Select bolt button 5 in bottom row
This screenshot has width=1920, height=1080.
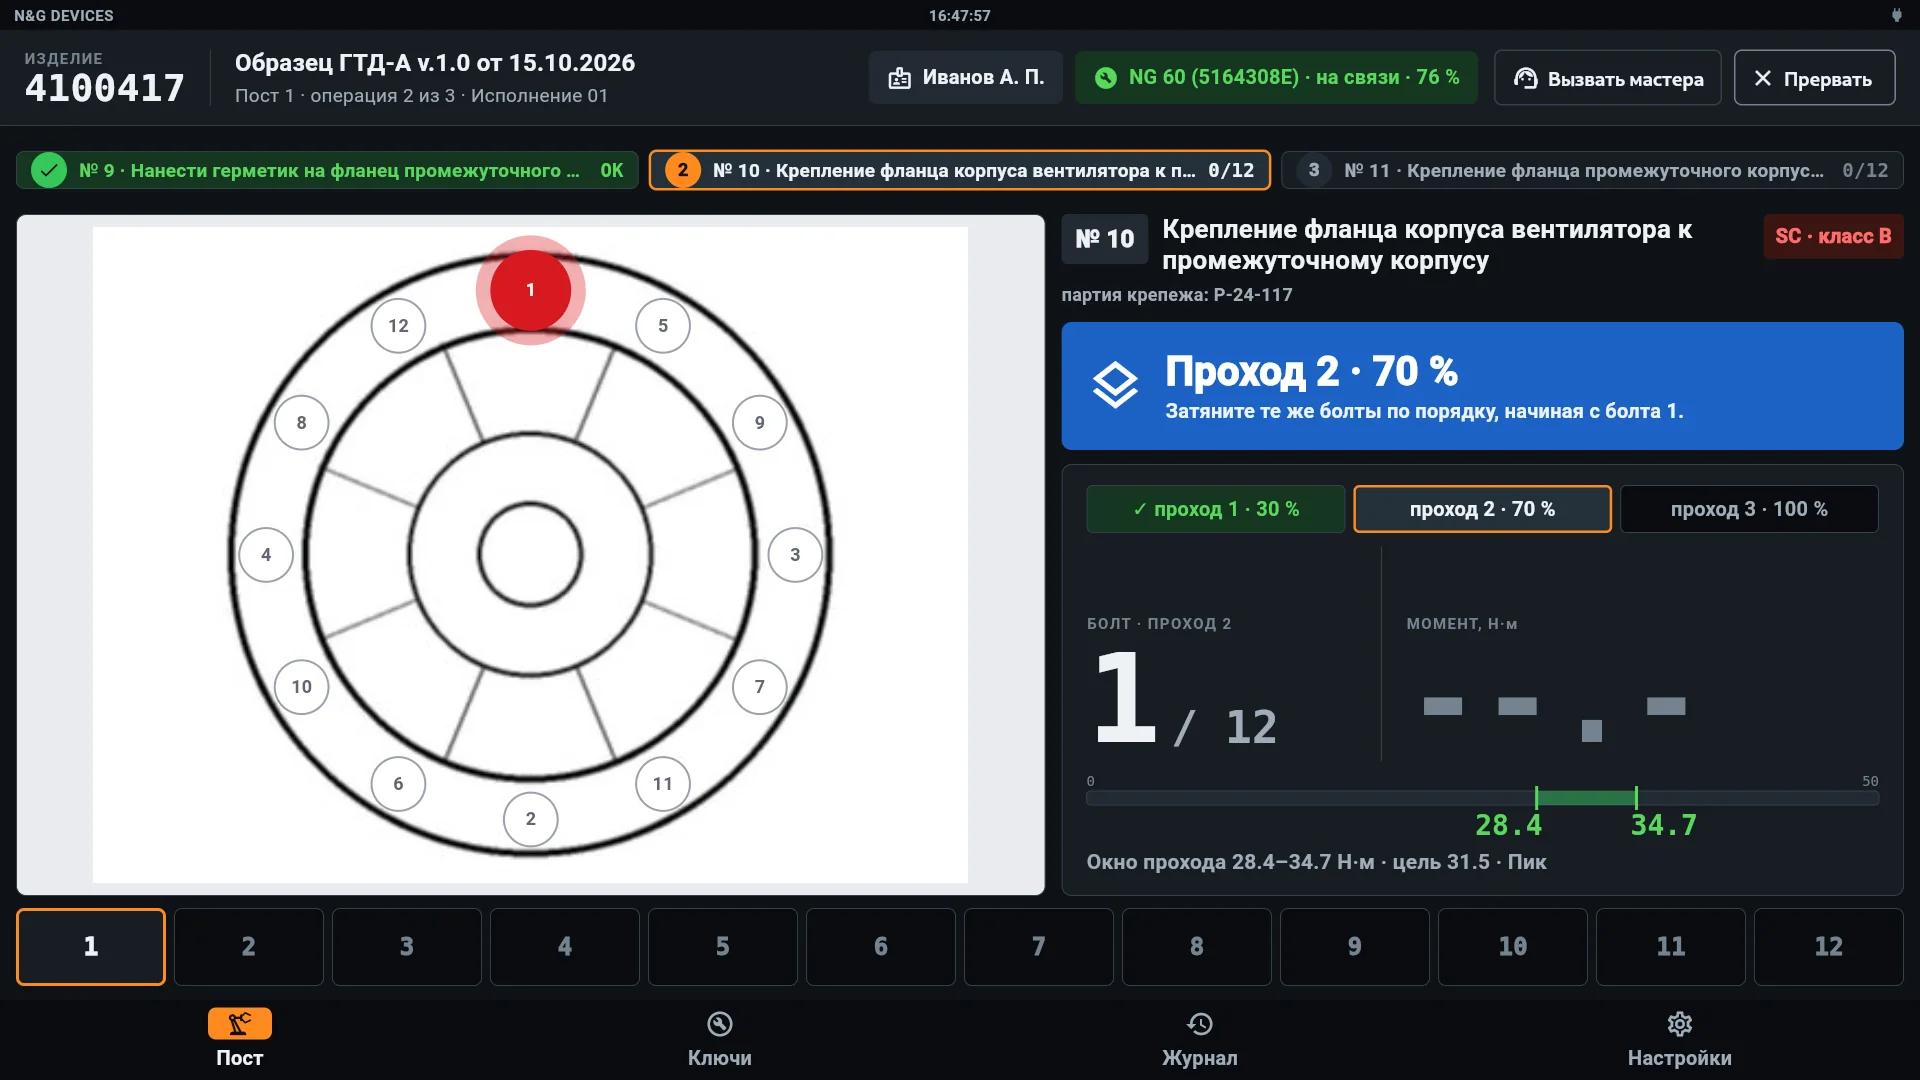[x=723, y=947]
